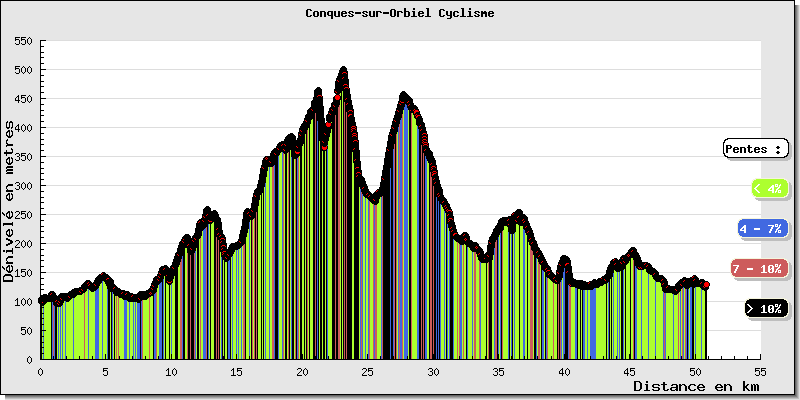Pick the red "7 - 10%" legend swatch
This screenshot has height=400, width=800.
(x=760, y=269)
